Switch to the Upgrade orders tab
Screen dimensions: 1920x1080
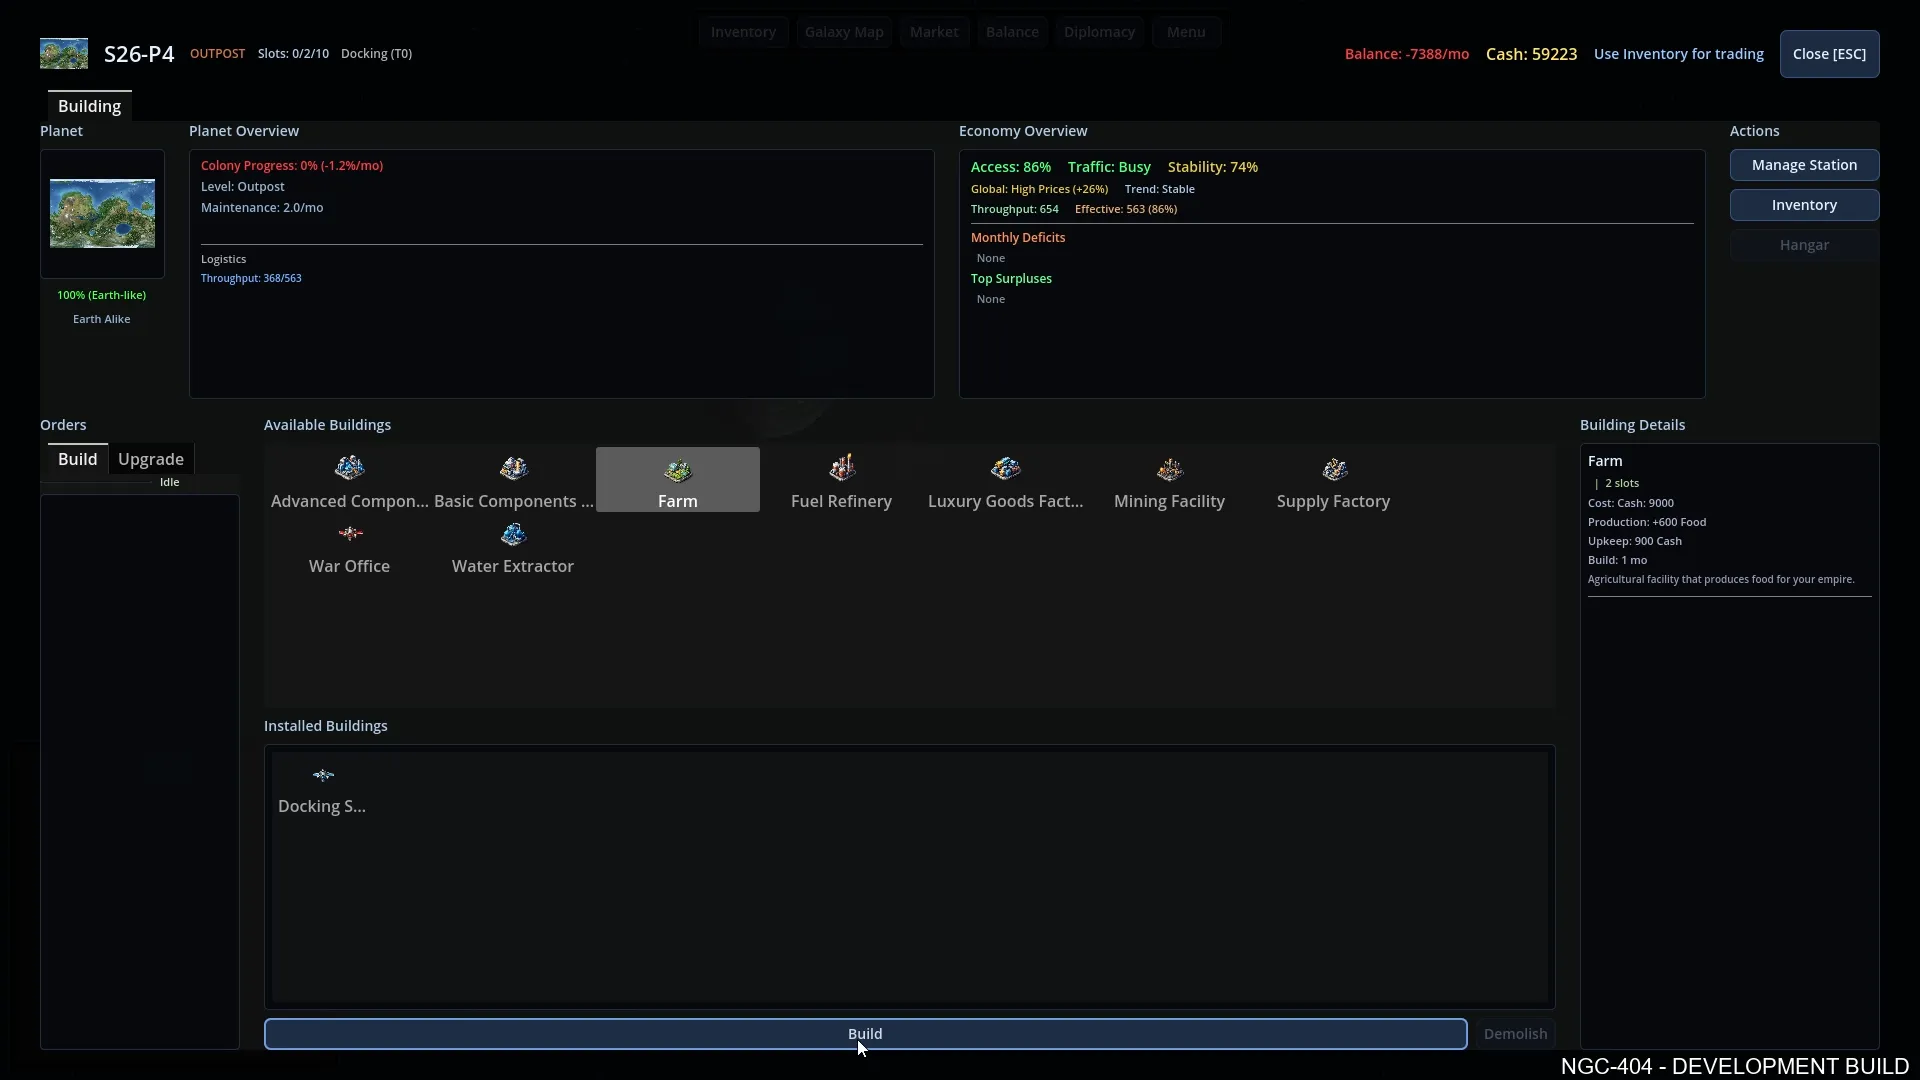pos(151,459)
